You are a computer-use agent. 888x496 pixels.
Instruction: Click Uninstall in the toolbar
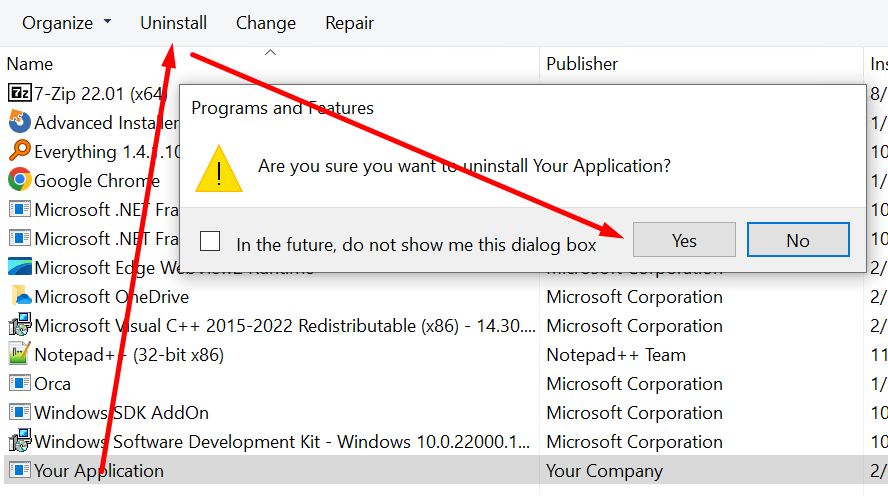click(173, 23)
